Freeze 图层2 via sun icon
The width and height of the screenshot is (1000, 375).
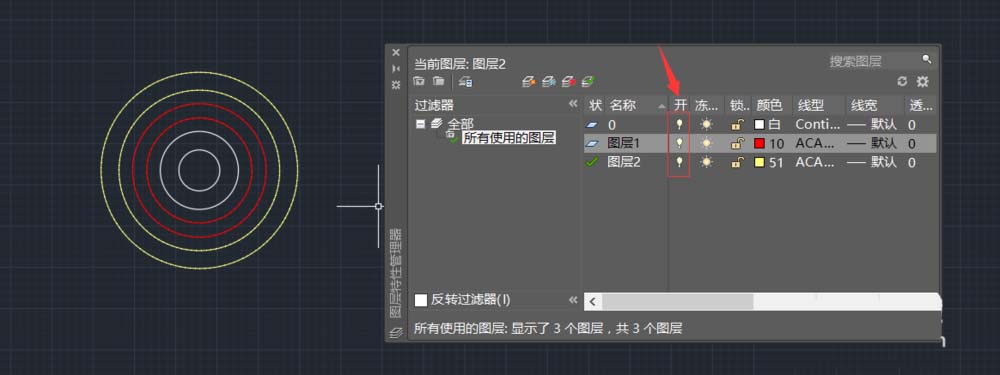pyautogui.click(x=706, y=162)
